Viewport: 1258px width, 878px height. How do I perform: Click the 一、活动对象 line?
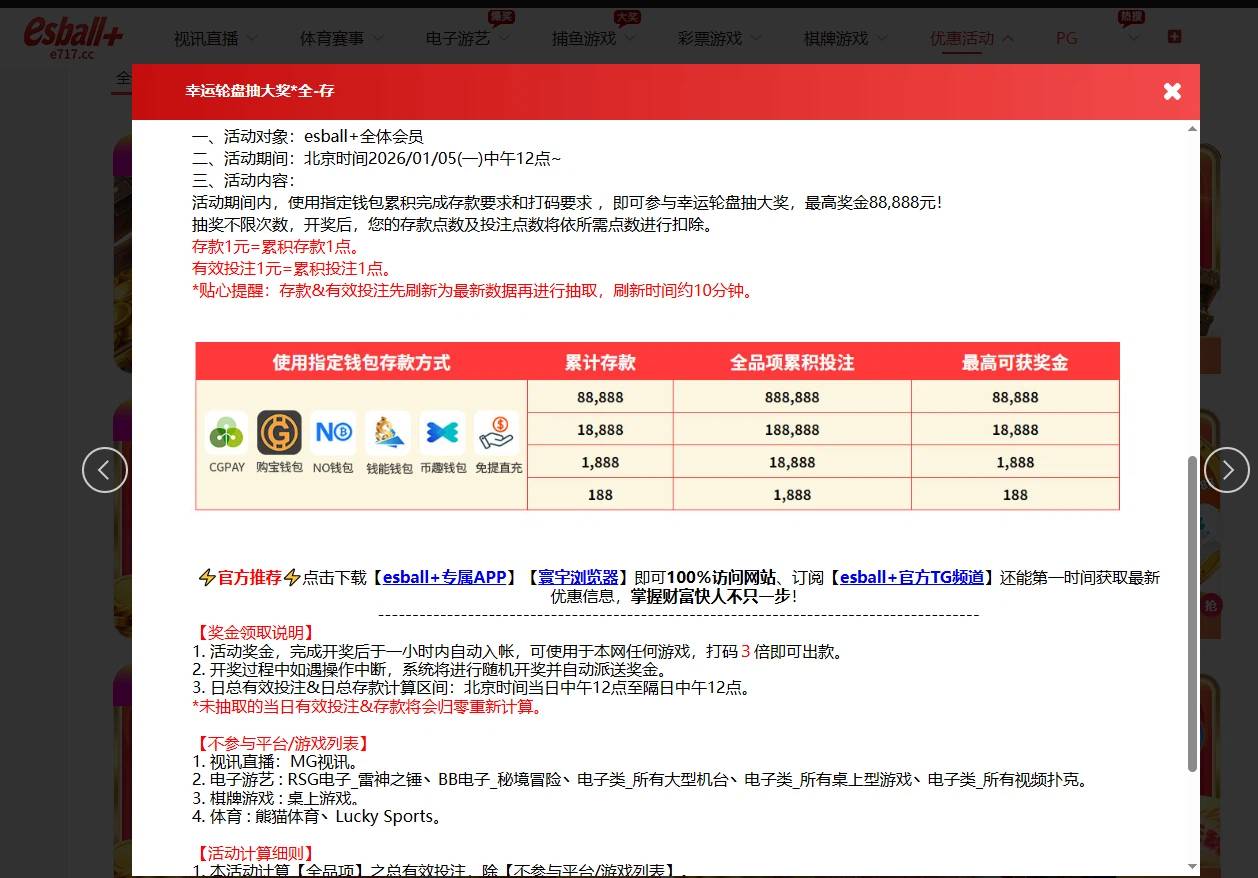(308, 137)
